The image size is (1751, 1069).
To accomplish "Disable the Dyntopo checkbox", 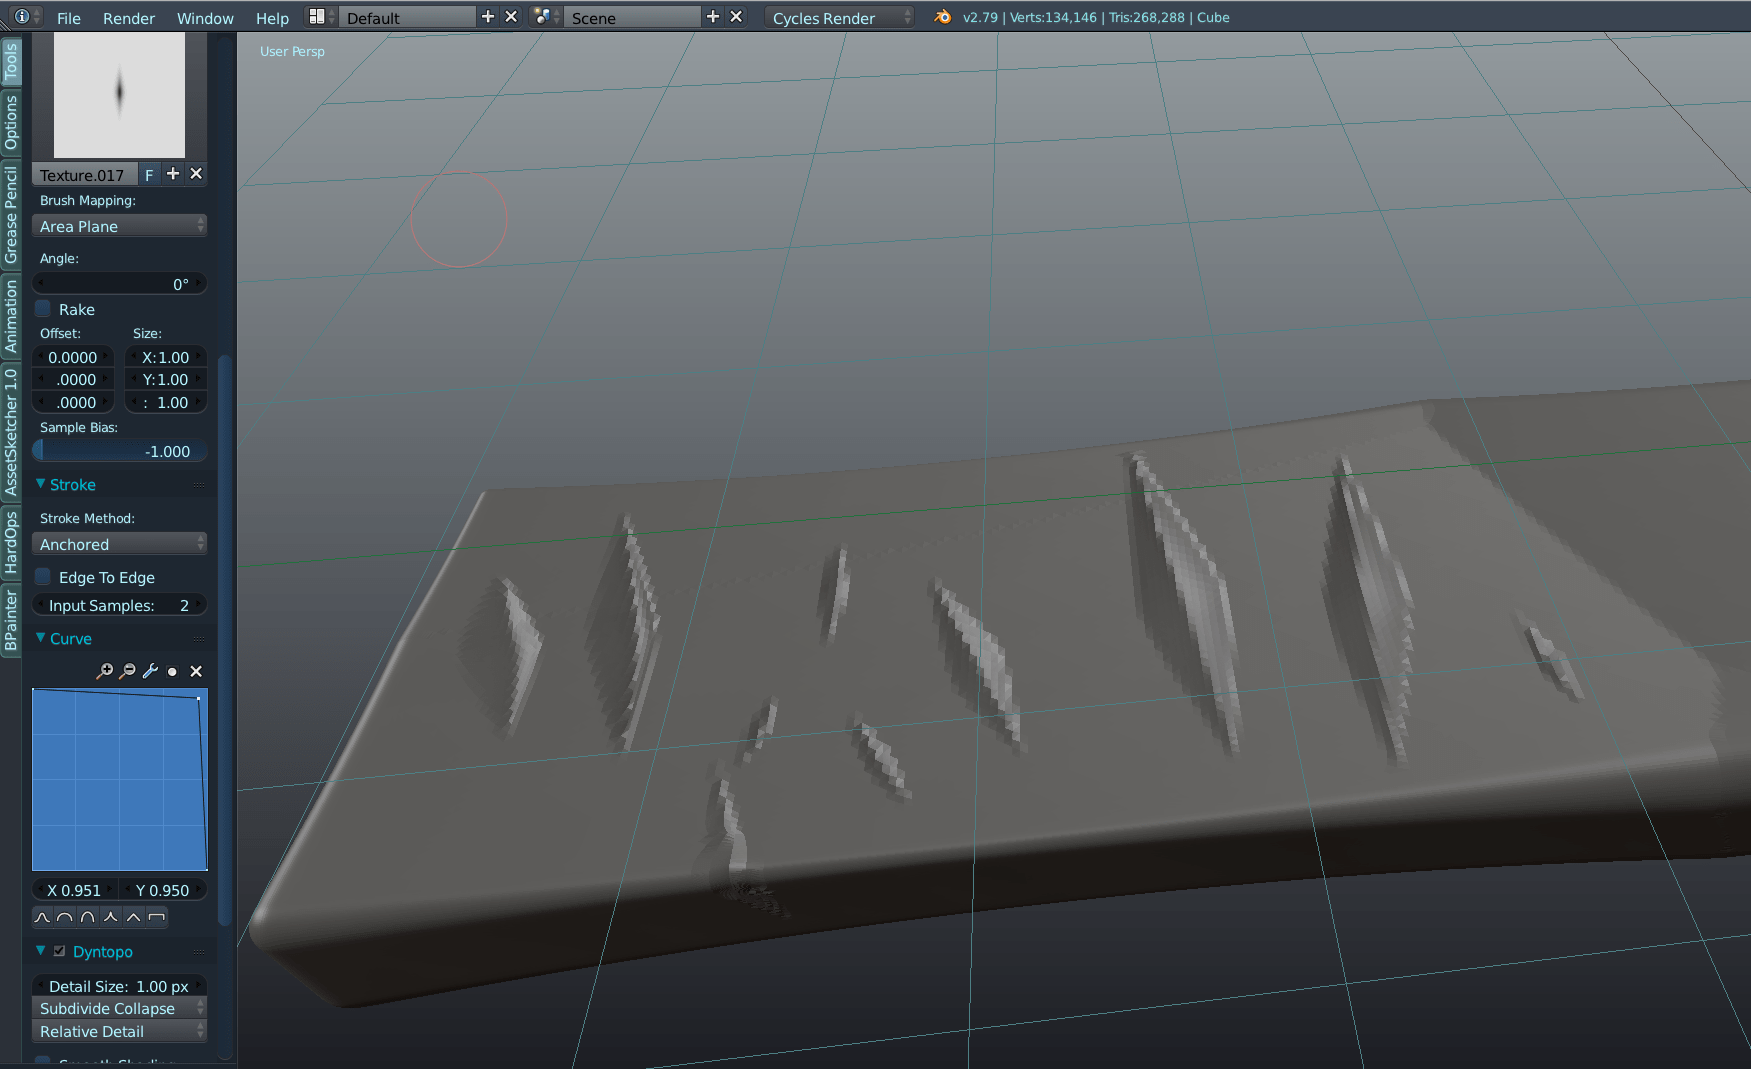I will click(x=60, y=951).
